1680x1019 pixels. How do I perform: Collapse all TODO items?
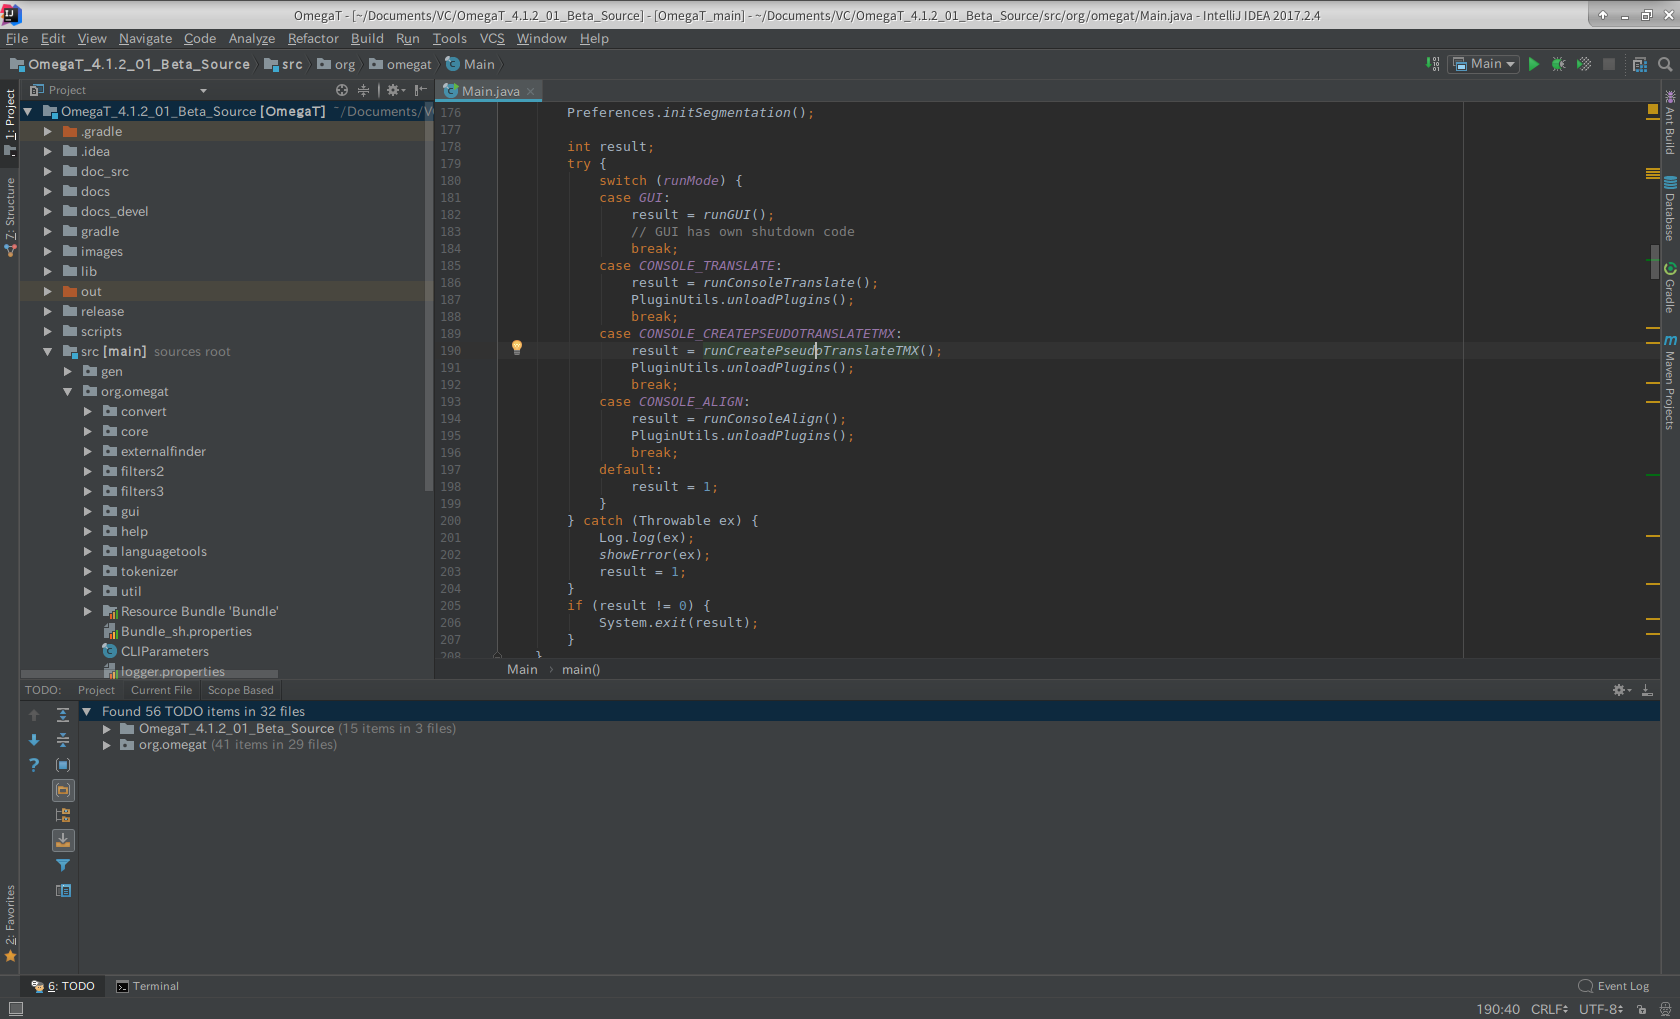(63, 740)
